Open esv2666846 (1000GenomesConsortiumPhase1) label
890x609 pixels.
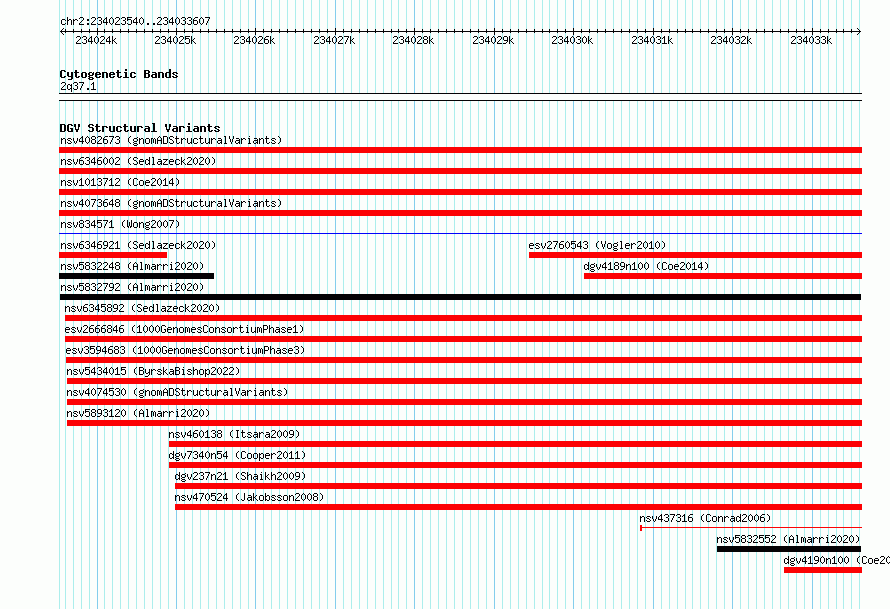[x=184, y=329]
